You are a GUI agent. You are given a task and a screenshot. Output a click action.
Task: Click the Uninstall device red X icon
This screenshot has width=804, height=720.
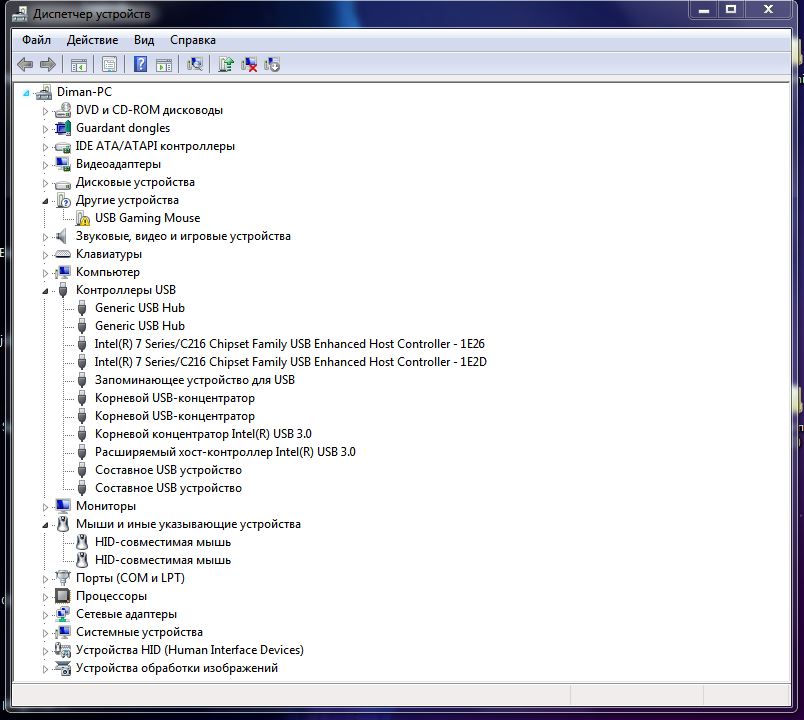point(249,65)
